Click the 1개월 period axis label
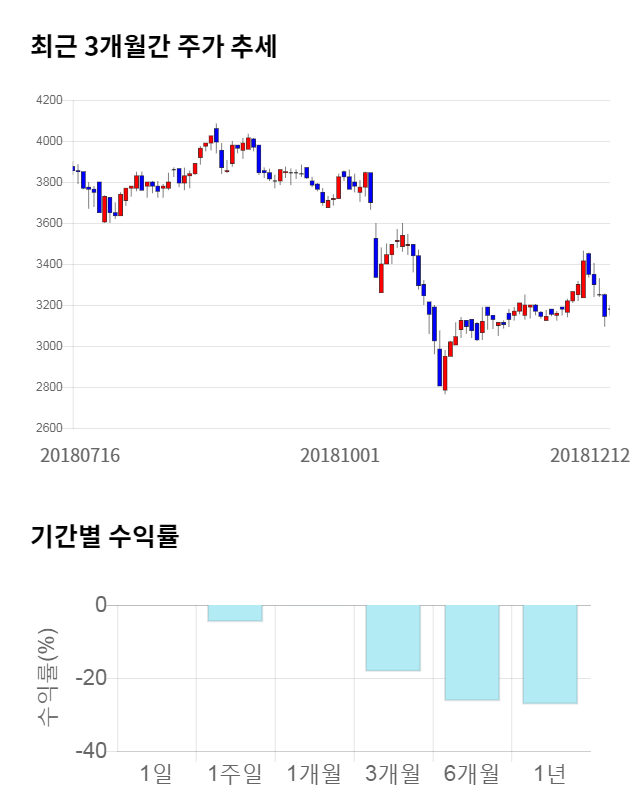 (314, 772)
